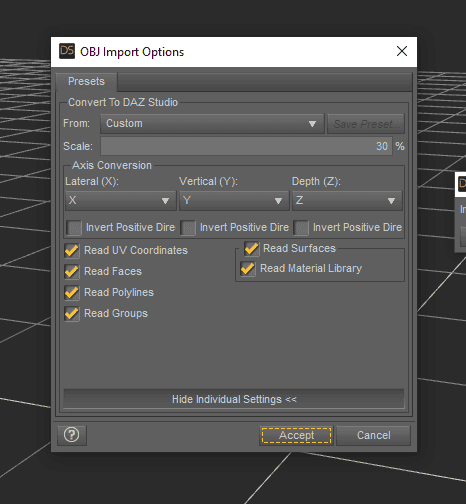The image size is (466, 504).
Task: Open the Depth (Z) axis dropdown
Action: tap(347, 200)
